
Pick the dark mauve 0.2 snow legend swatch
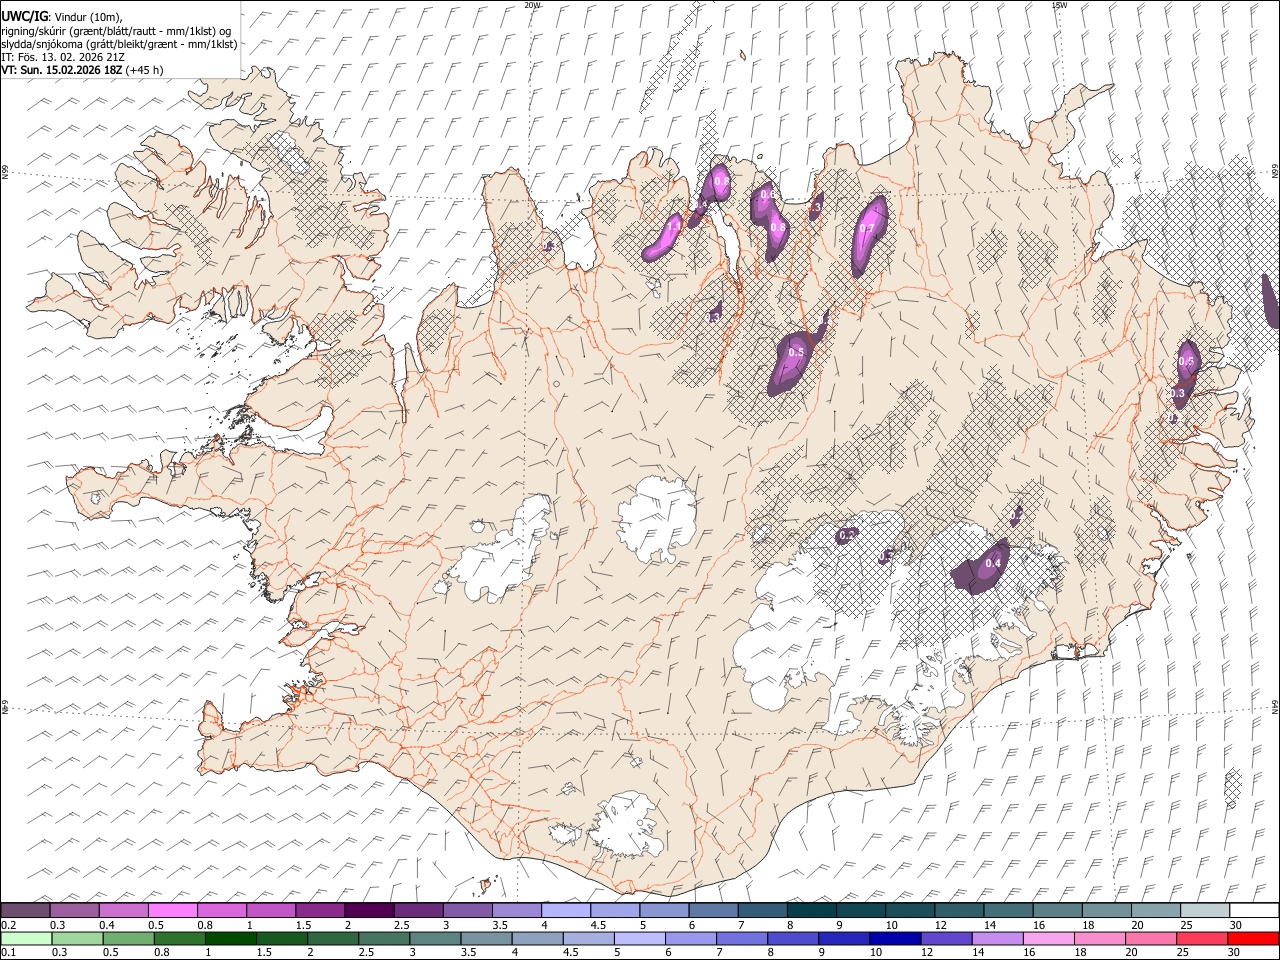pyautogui.click(x=25, y=911)
